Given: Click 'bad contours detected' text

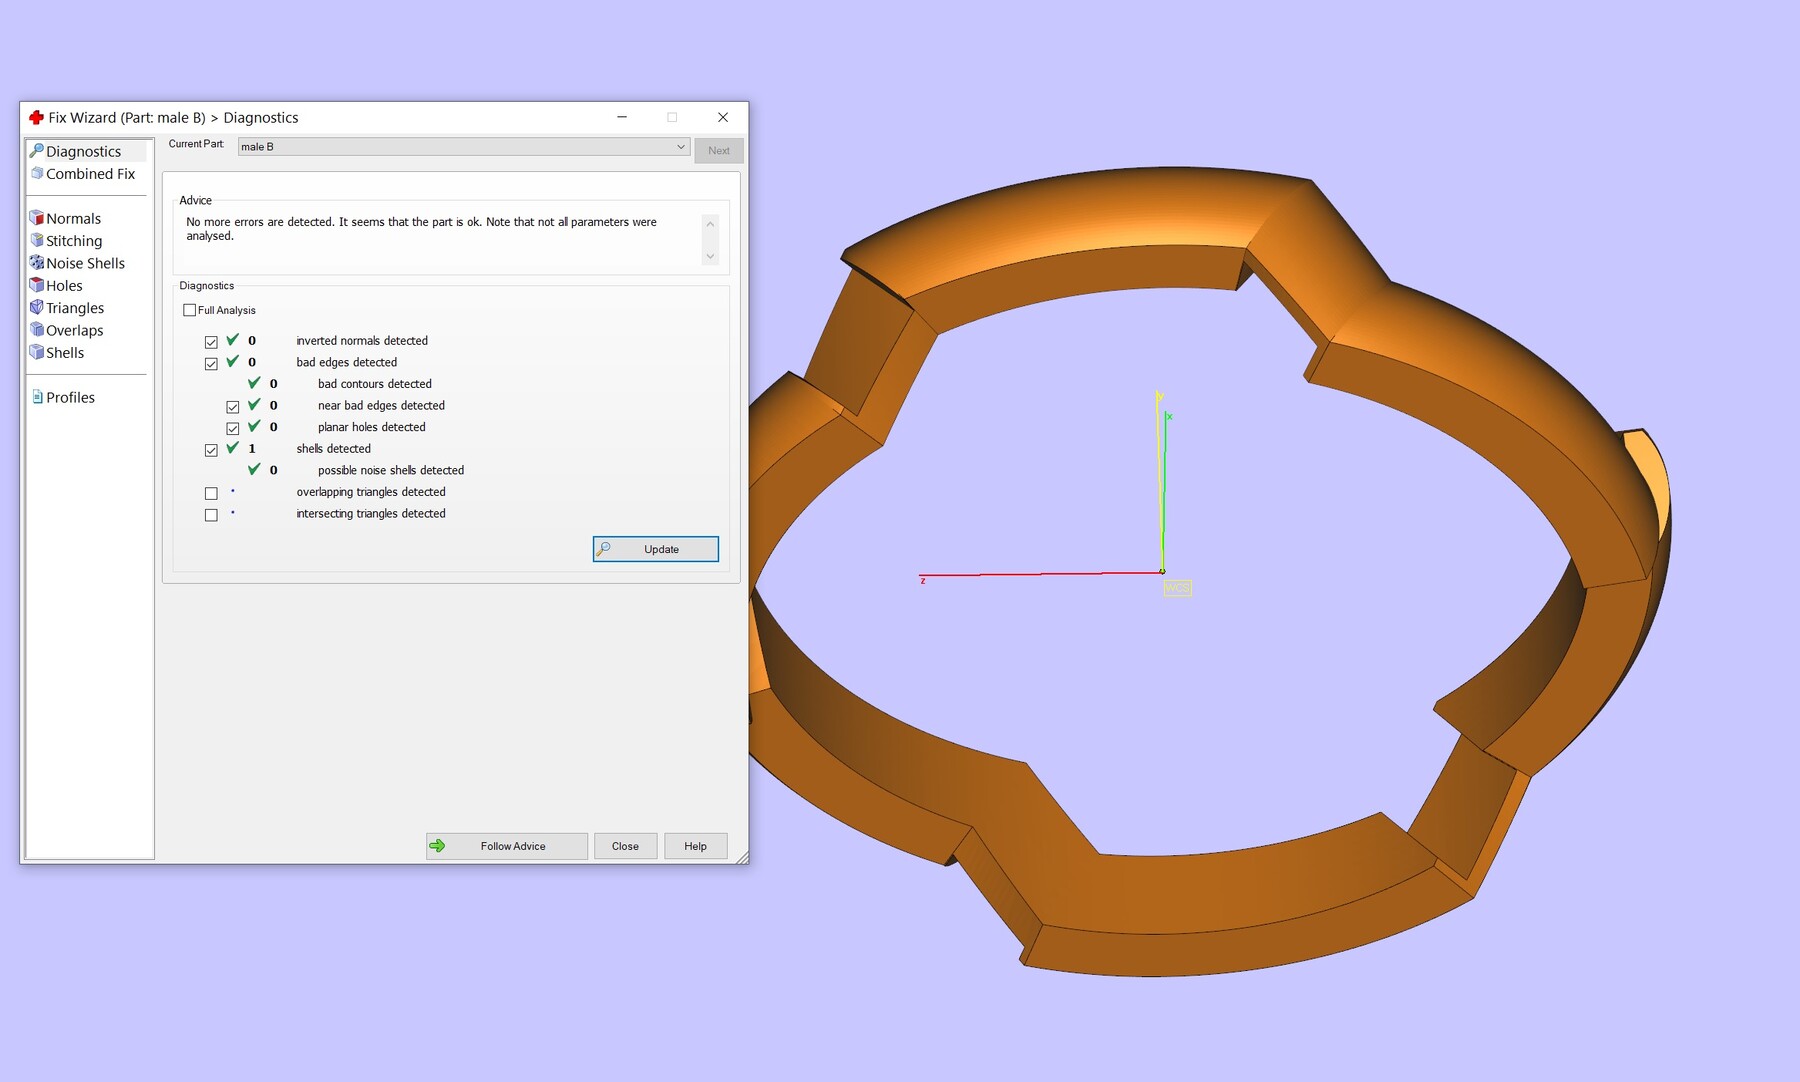Looking at the screenshot, I should tap(375, 384).
